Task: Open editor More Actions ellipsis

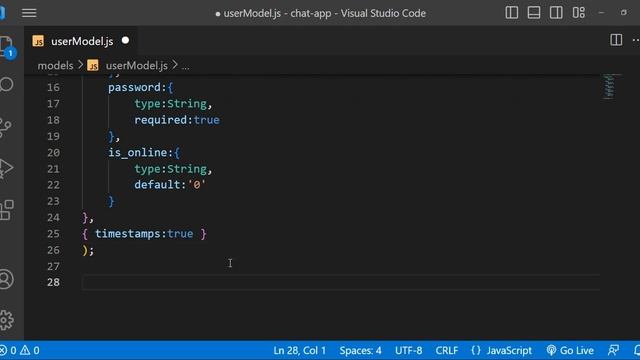Action: [636, 40]
